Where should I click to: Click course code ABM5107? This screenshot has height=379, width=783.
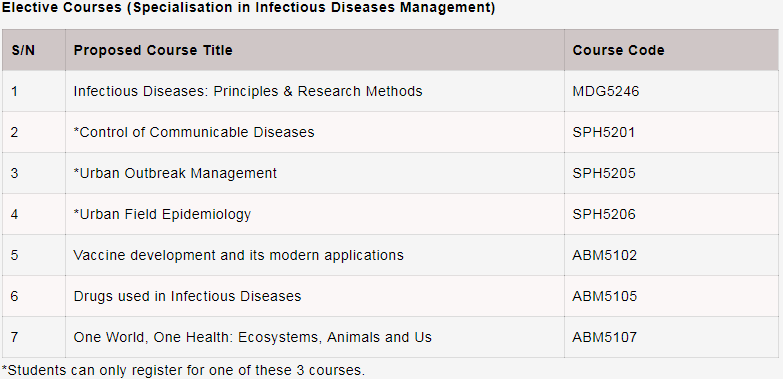[x=605, y=337]
